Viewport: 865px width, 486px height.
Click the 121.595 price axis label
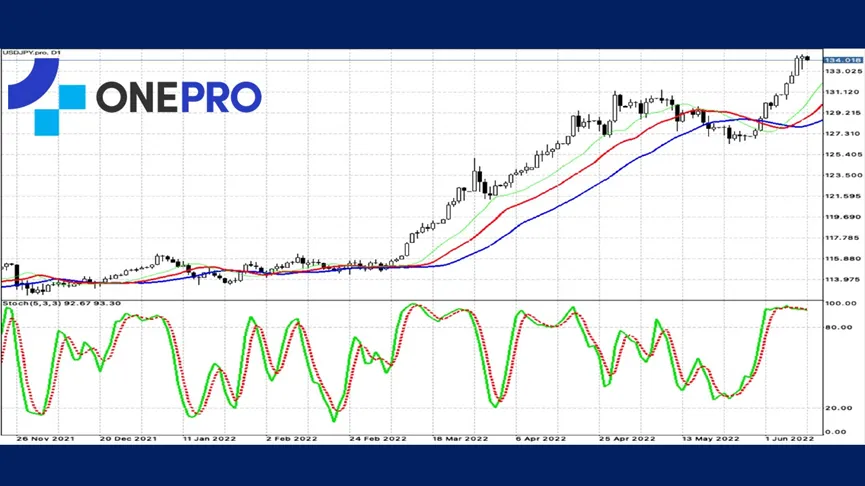(x=843, y=196)
